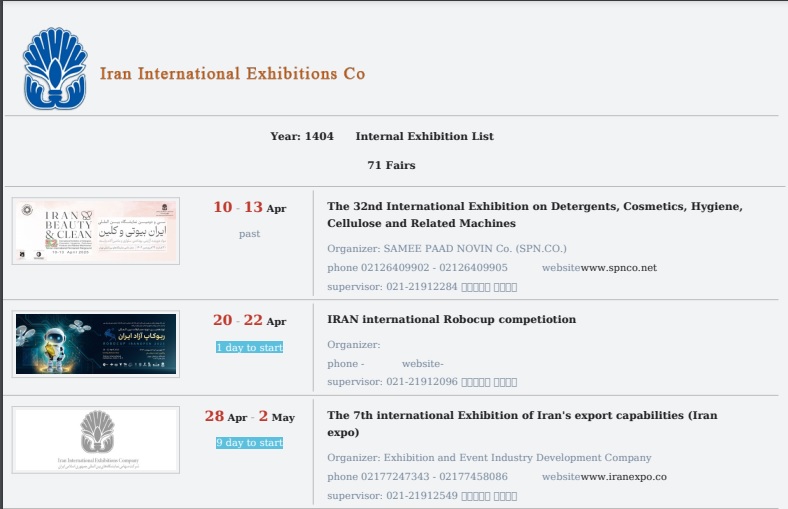Image resolution: width=788 pixels, height=509 pixels.
Task: Select the 28 Apr - 2 May date
Action: (249, 417)
